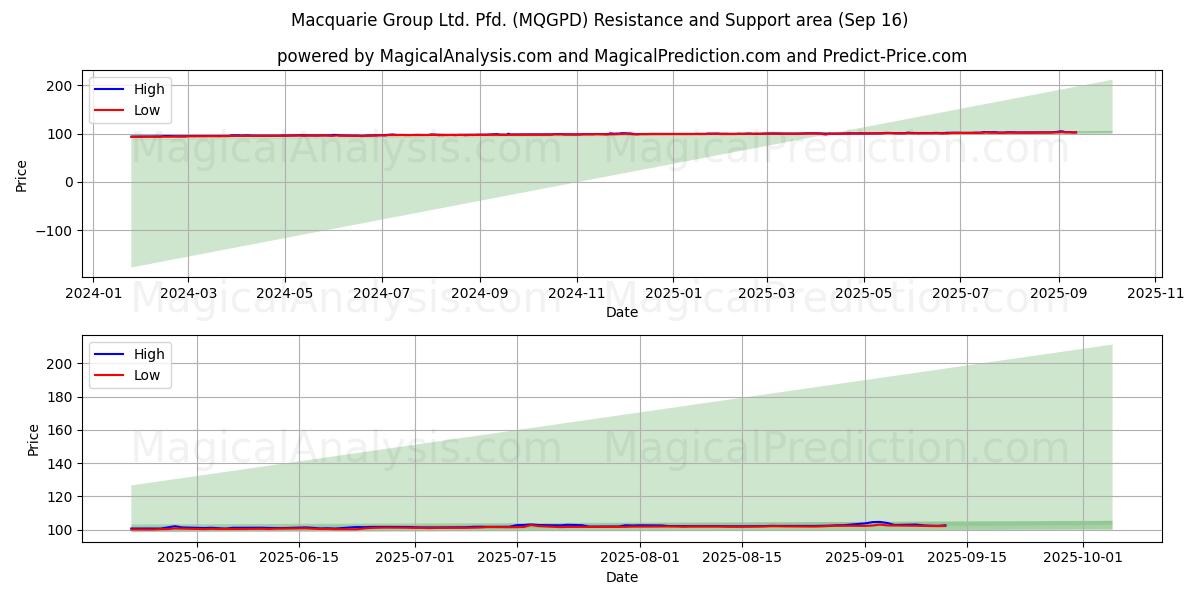Click the 2025-03 tick label
The width and height of the screenshot is (1200, 600).
(x=767, y=293)
